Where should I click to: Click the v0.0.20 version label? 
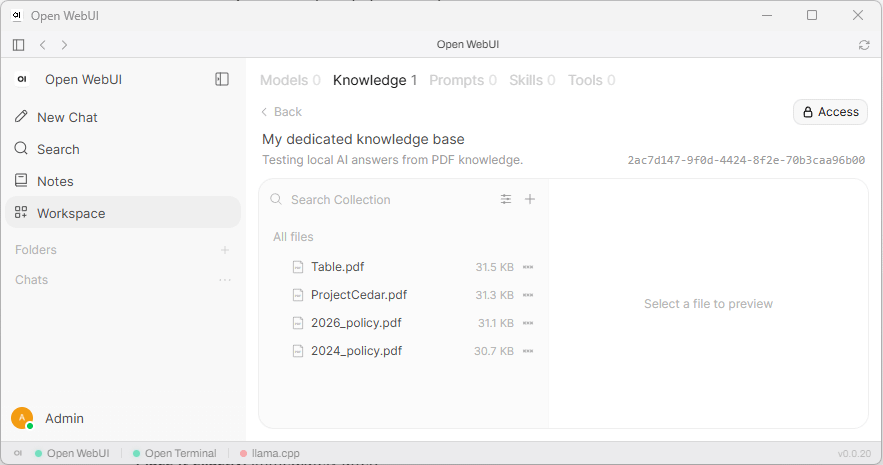854,454
